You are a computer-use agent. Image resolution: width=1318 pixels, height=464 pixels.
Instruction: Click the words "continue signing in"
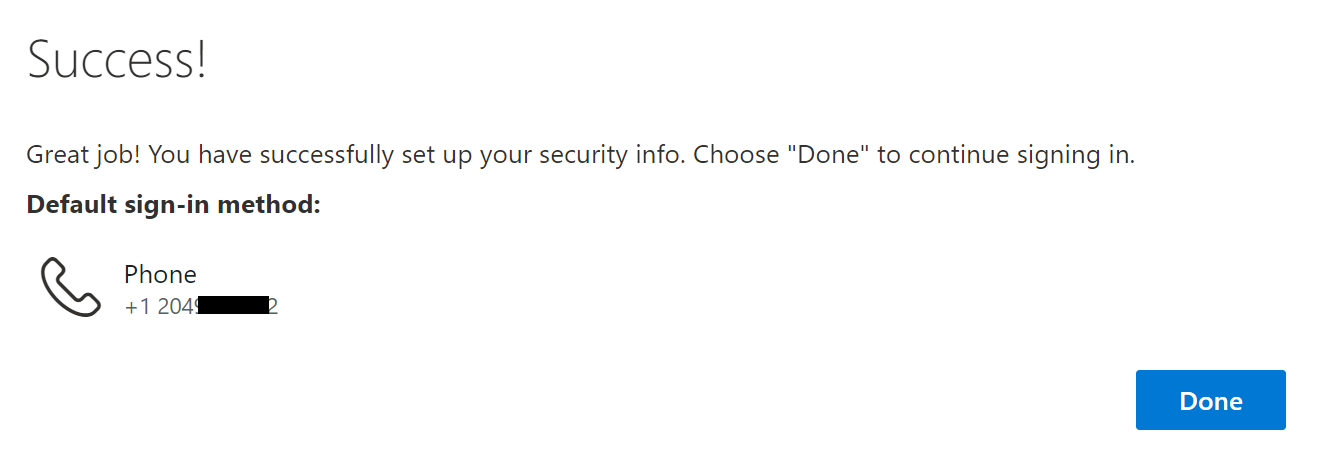pos(1018,155)
